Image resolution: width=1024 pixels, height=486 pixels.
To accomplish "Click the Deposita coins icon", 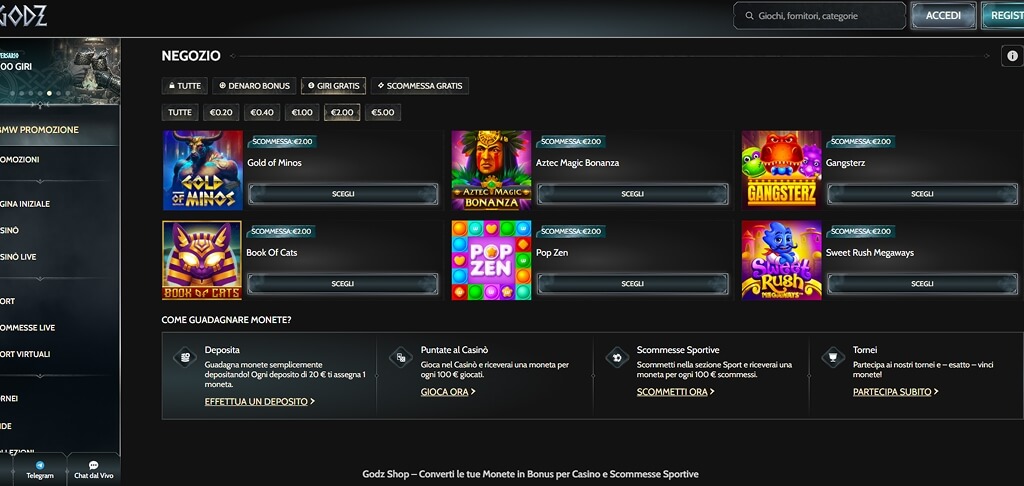I will coord(185,357).
